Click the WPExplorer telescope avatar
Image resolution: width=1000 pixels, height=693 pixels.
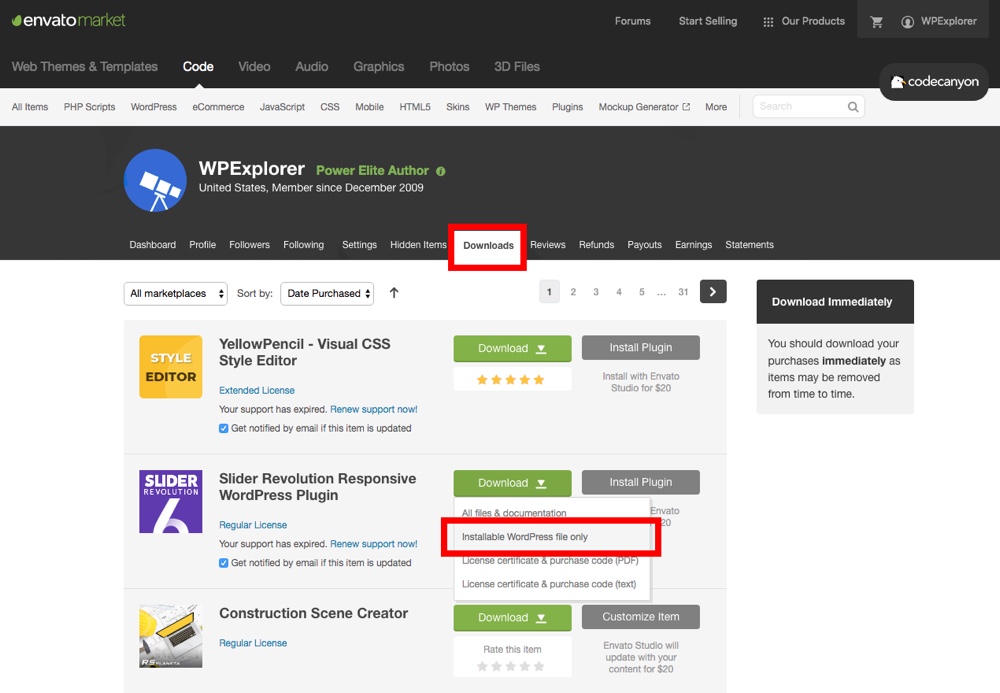point(155,180)
